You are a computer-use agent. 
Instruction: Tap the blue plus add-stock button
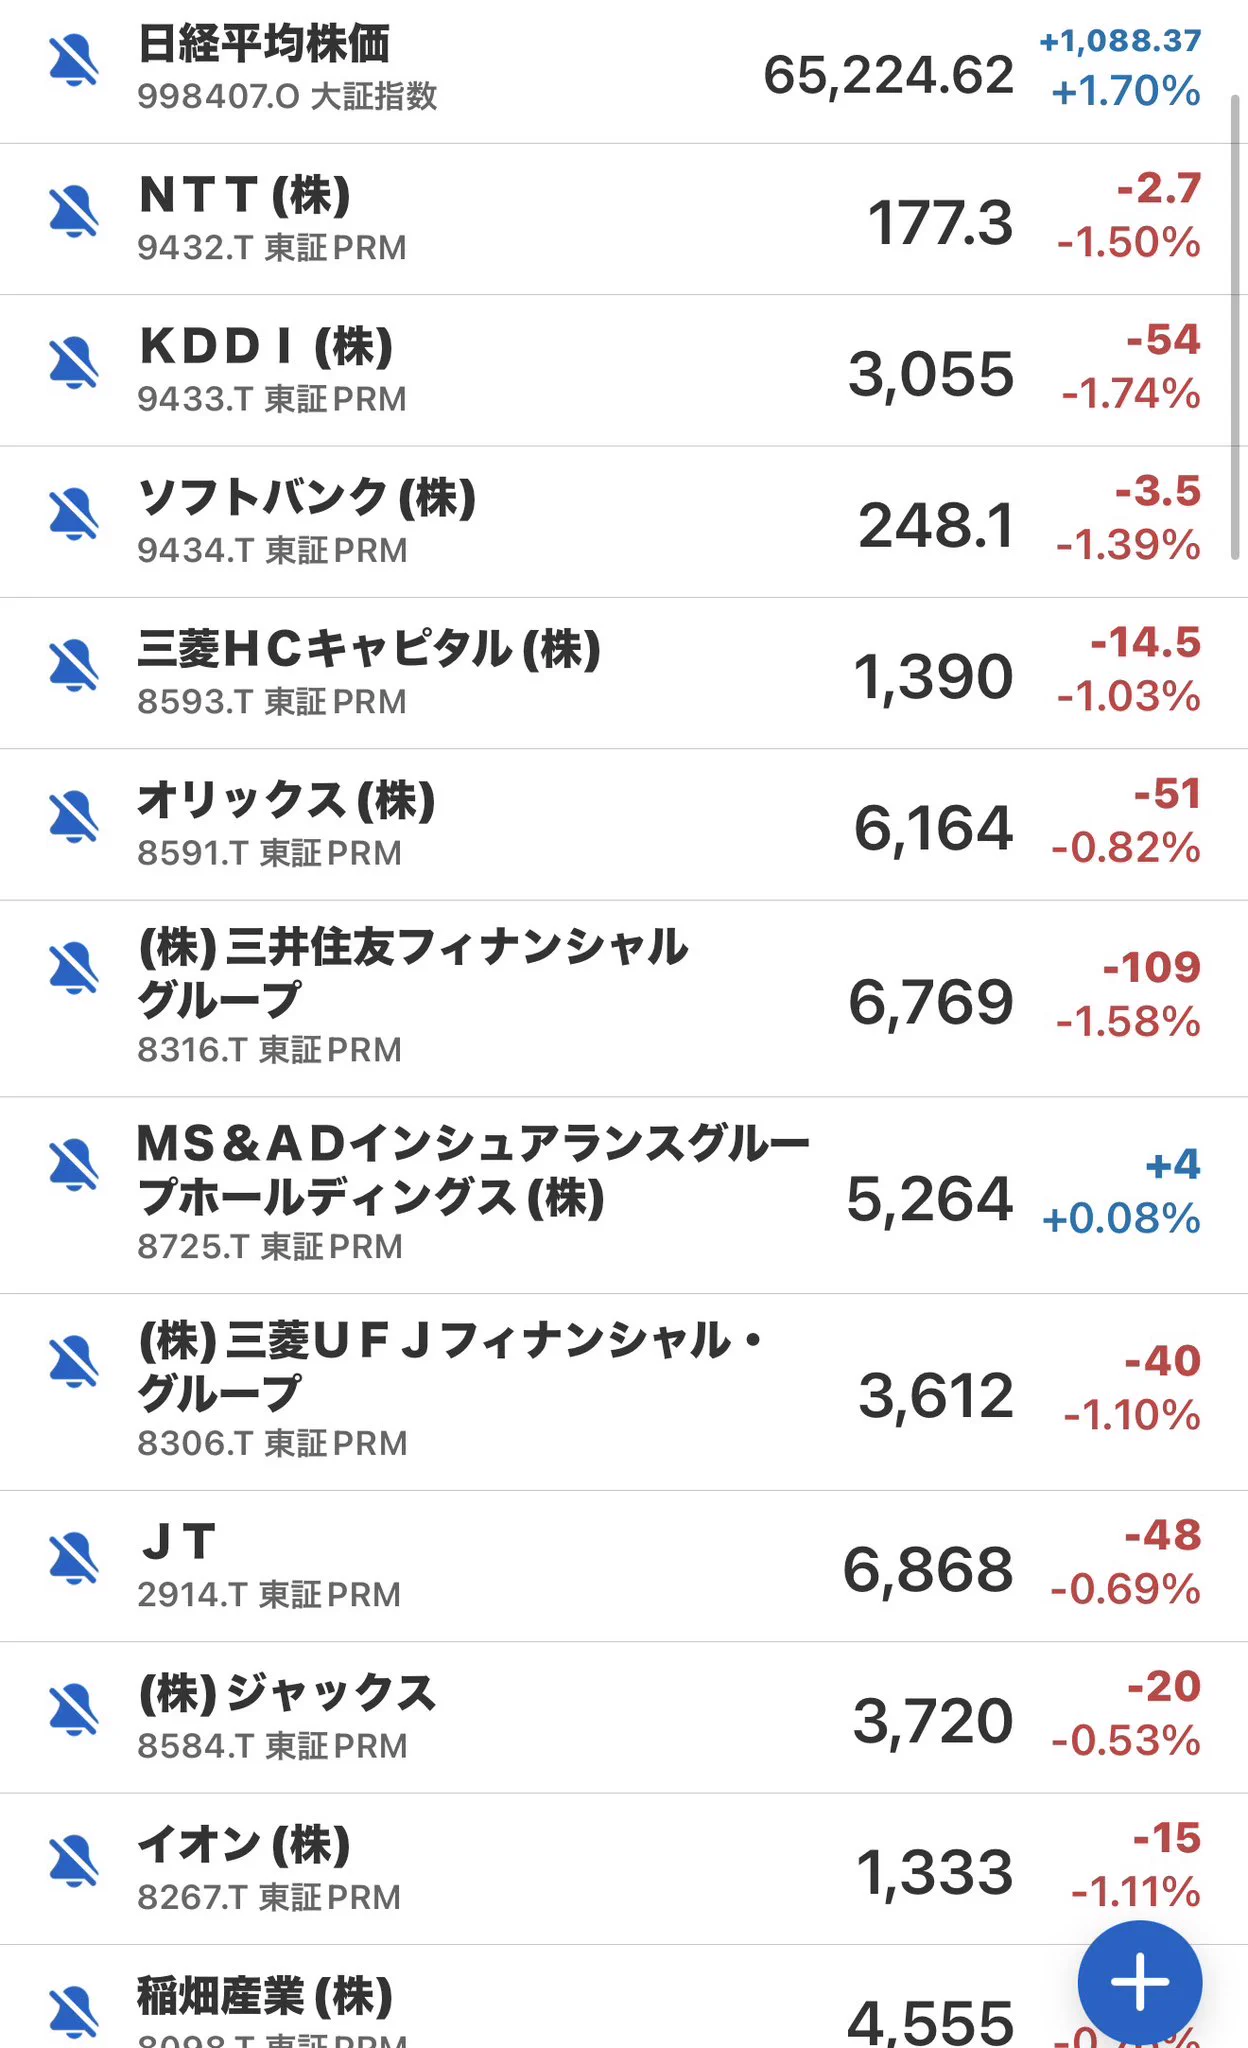tap(1139, 1981)
